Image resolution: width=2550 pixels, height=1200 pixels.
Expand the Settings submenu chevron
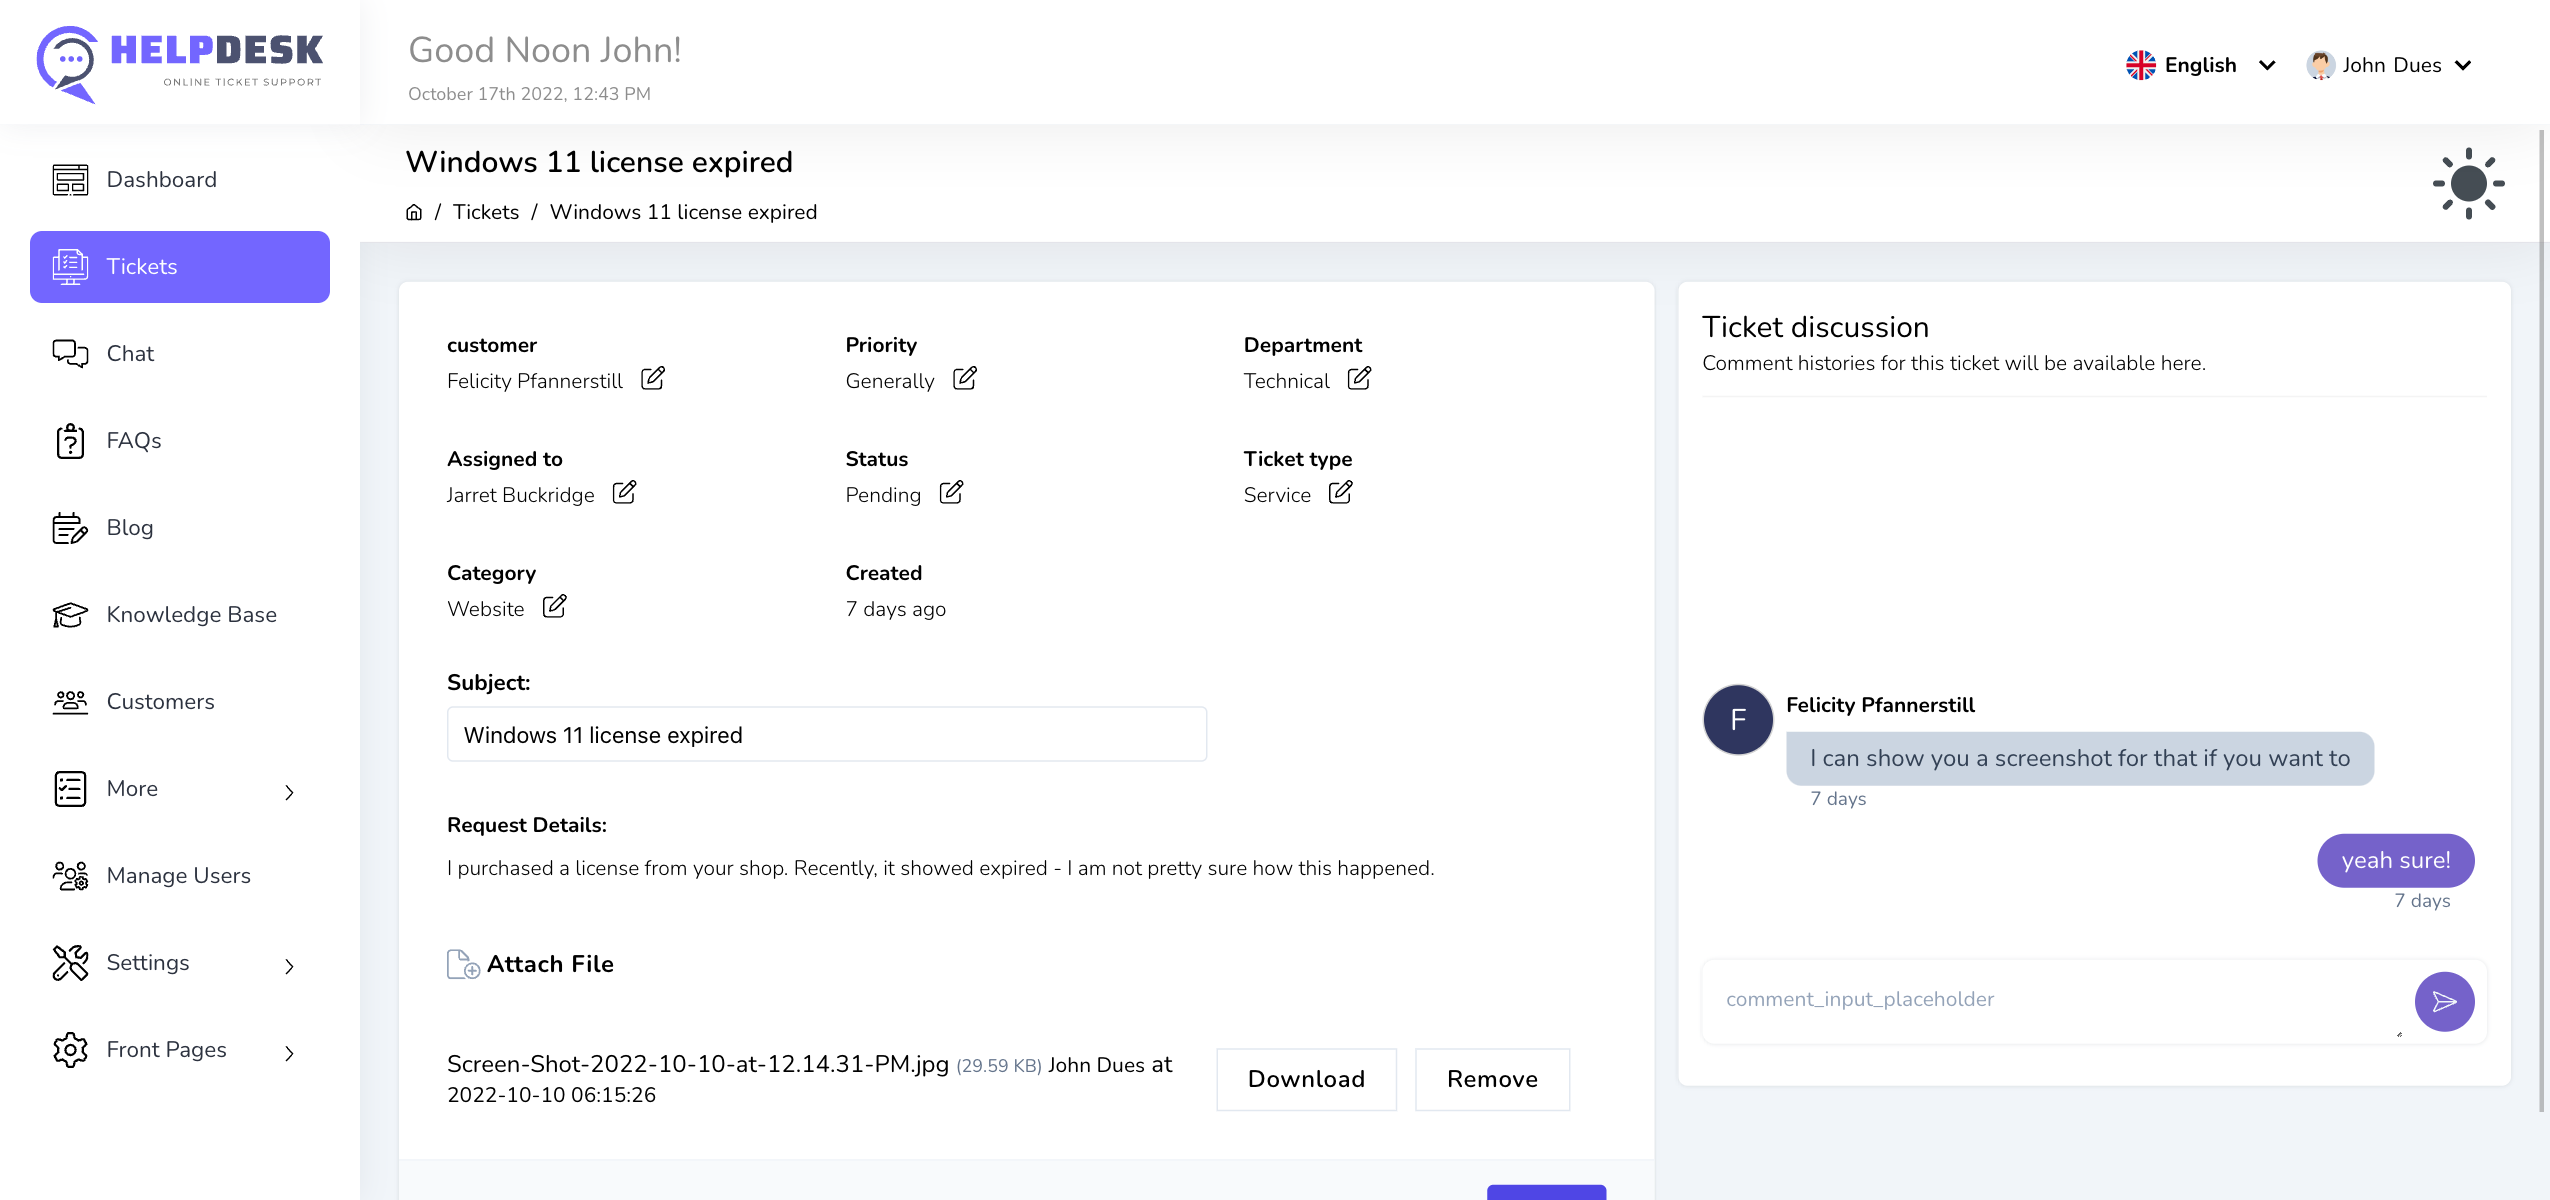(289, 966)
